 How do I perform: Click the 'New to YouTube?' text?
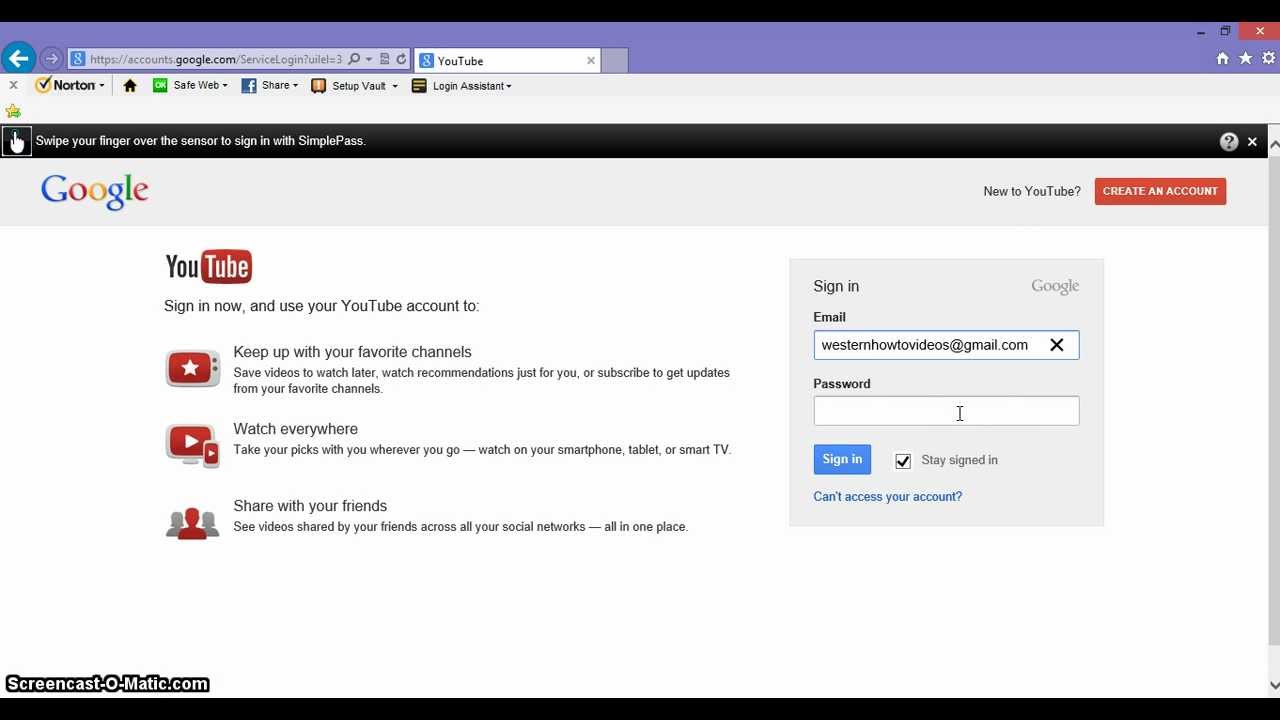pyautogui.click(x=1032, y=191)
